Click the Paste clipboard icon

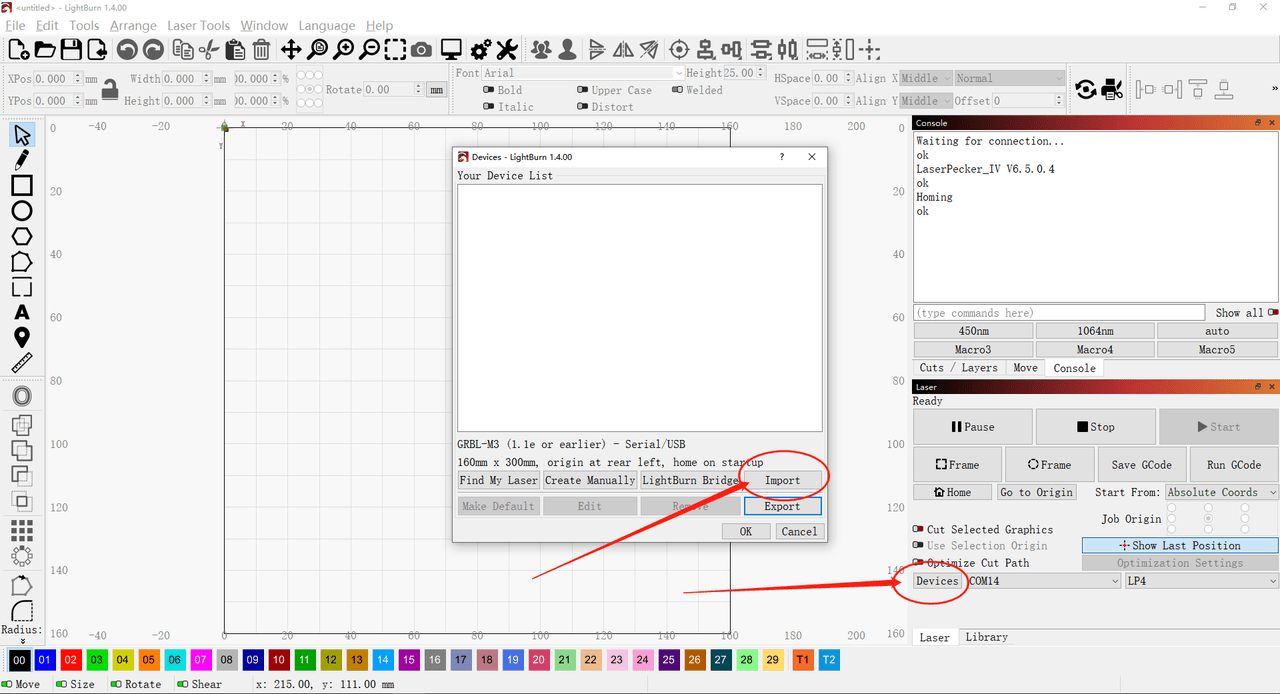[x=235, y=49]
